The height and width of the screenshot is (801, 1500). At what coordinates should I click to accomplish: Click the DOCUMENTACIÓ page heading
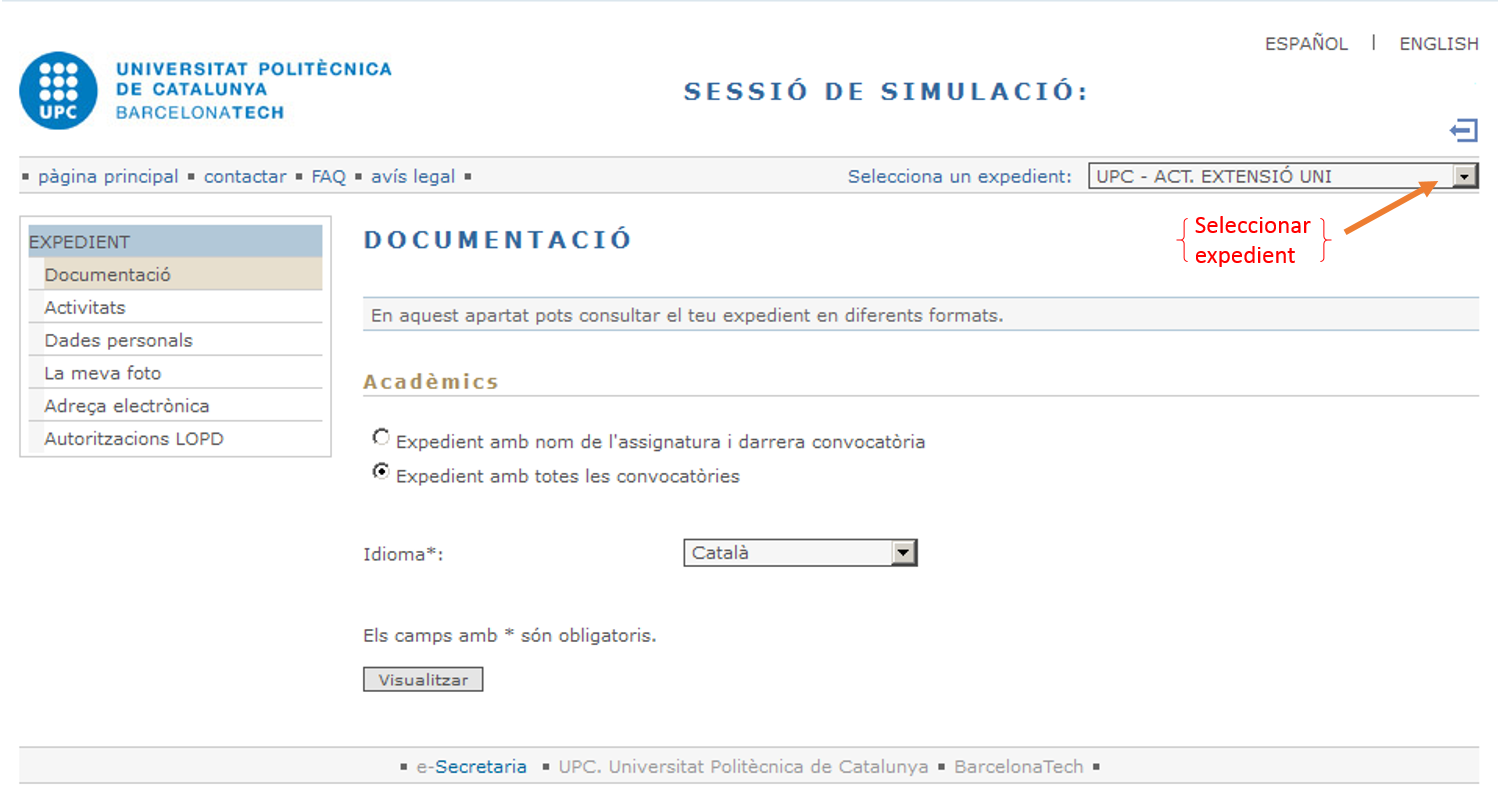pyautogui.click(x=498, y=241)
